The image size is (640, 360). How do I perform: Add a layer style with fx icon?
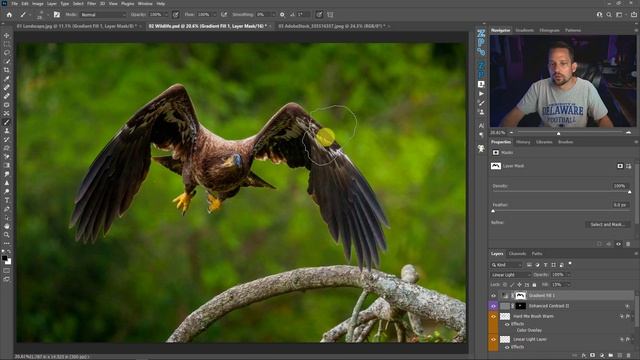tap(584, 356)
